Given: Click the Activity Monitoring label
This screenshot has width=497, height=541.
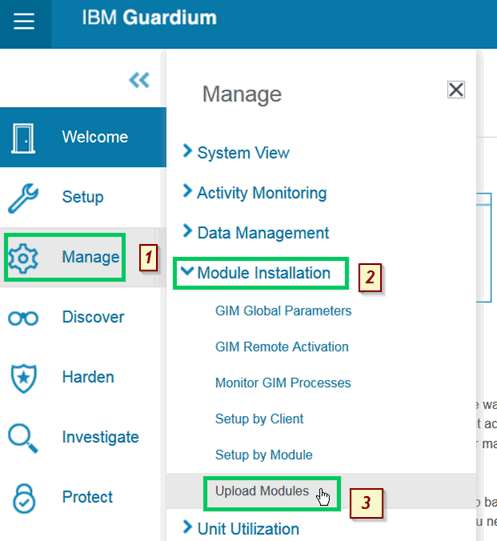Looking at the screenshot, I should click(x=262, y=193).
